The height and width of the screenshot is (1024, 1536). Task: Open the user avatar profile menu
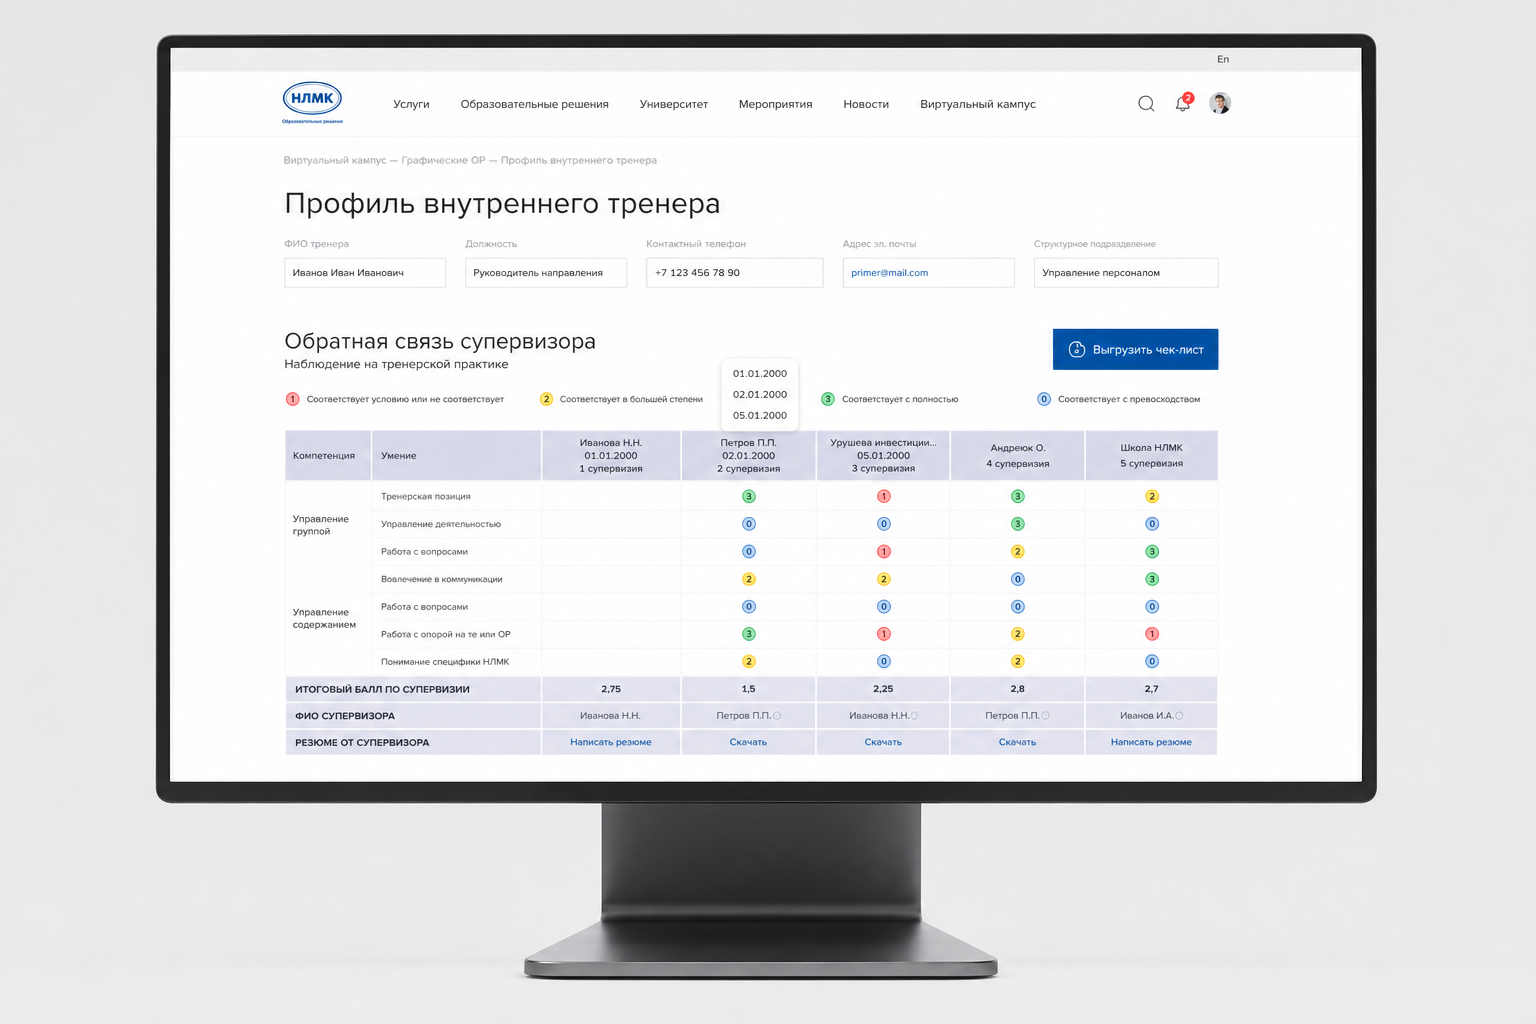[x=1220, y=103]
